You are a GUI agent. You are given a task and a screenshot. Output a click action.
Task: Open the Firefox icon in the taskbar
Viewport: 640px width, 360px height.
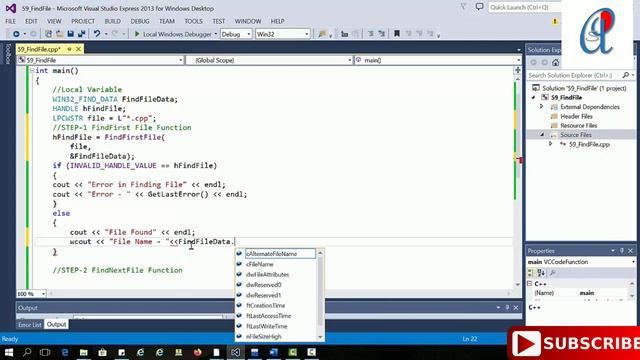pyautogui.click(x=198, y=352)
